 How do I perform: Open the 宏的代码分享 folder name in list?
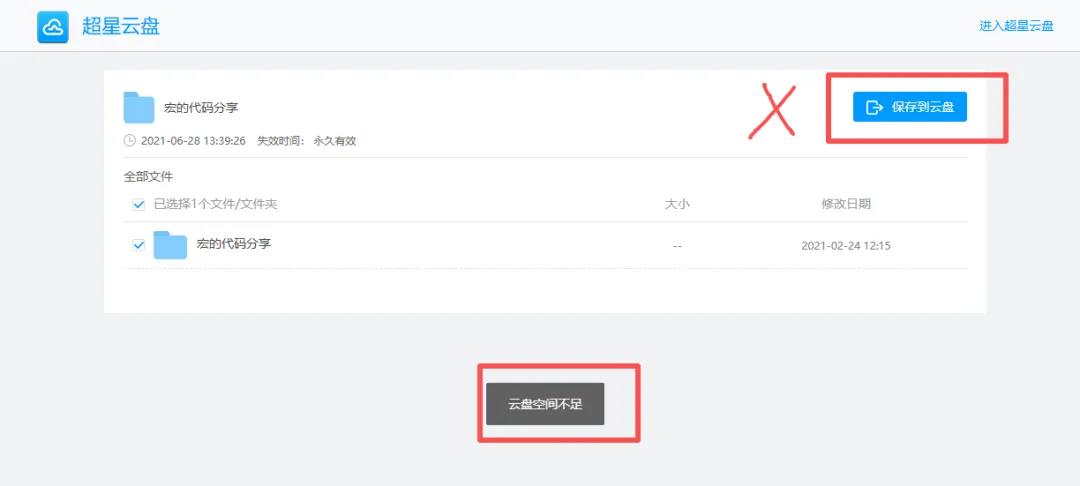(x=233, y=244)
